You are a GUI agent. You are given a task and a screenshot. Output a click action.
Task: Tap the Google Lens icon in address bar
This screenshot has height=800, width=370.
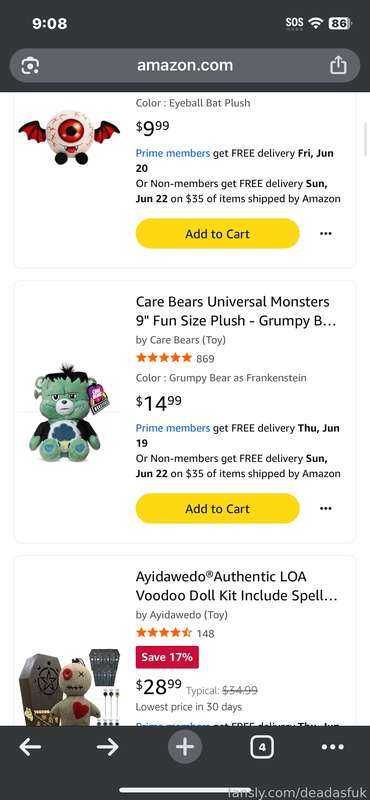(x=30, y=66)
